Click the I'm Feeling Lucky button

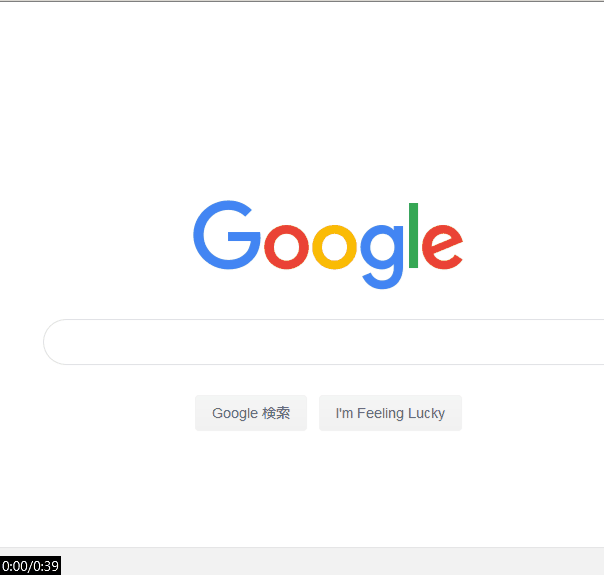[x=390, y=413]
